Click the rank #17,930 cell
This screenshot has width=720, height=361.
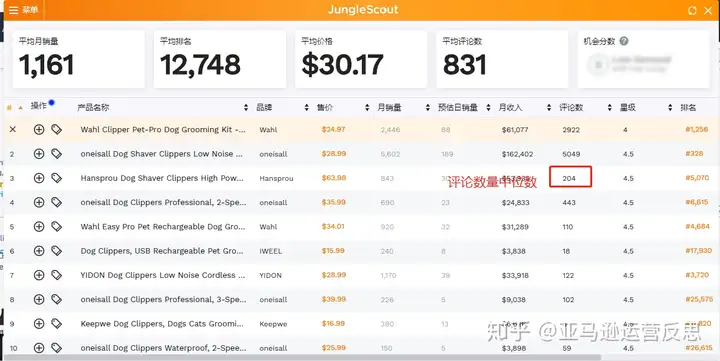point(698,250)
